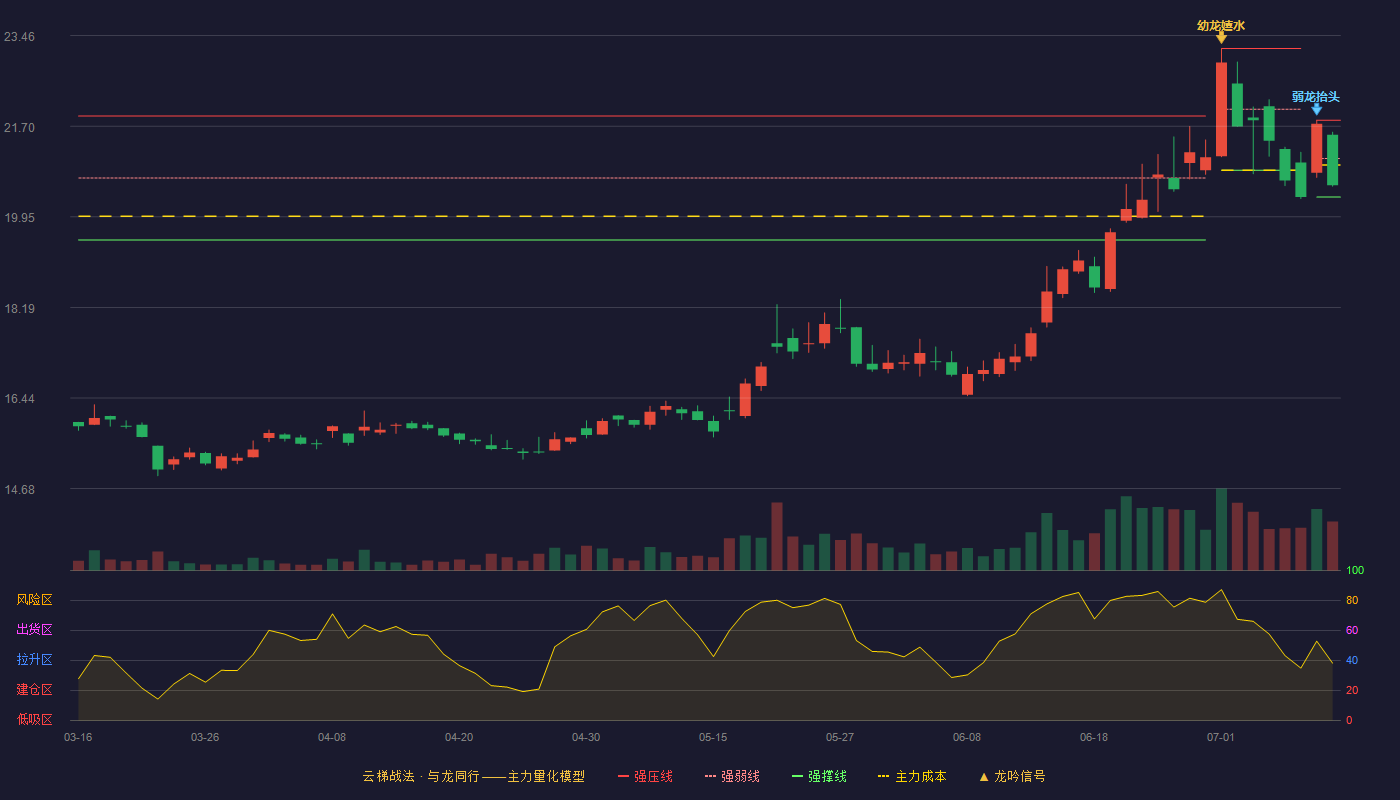Image resolution: width=1400 pixels, height=800 pixels.
Task: Click the 07-01 date label
Action: (1221, 737)
